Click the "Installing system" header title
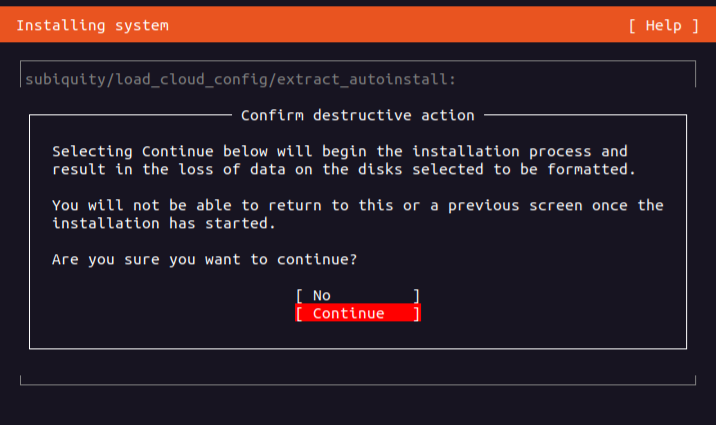 point(92,24)
